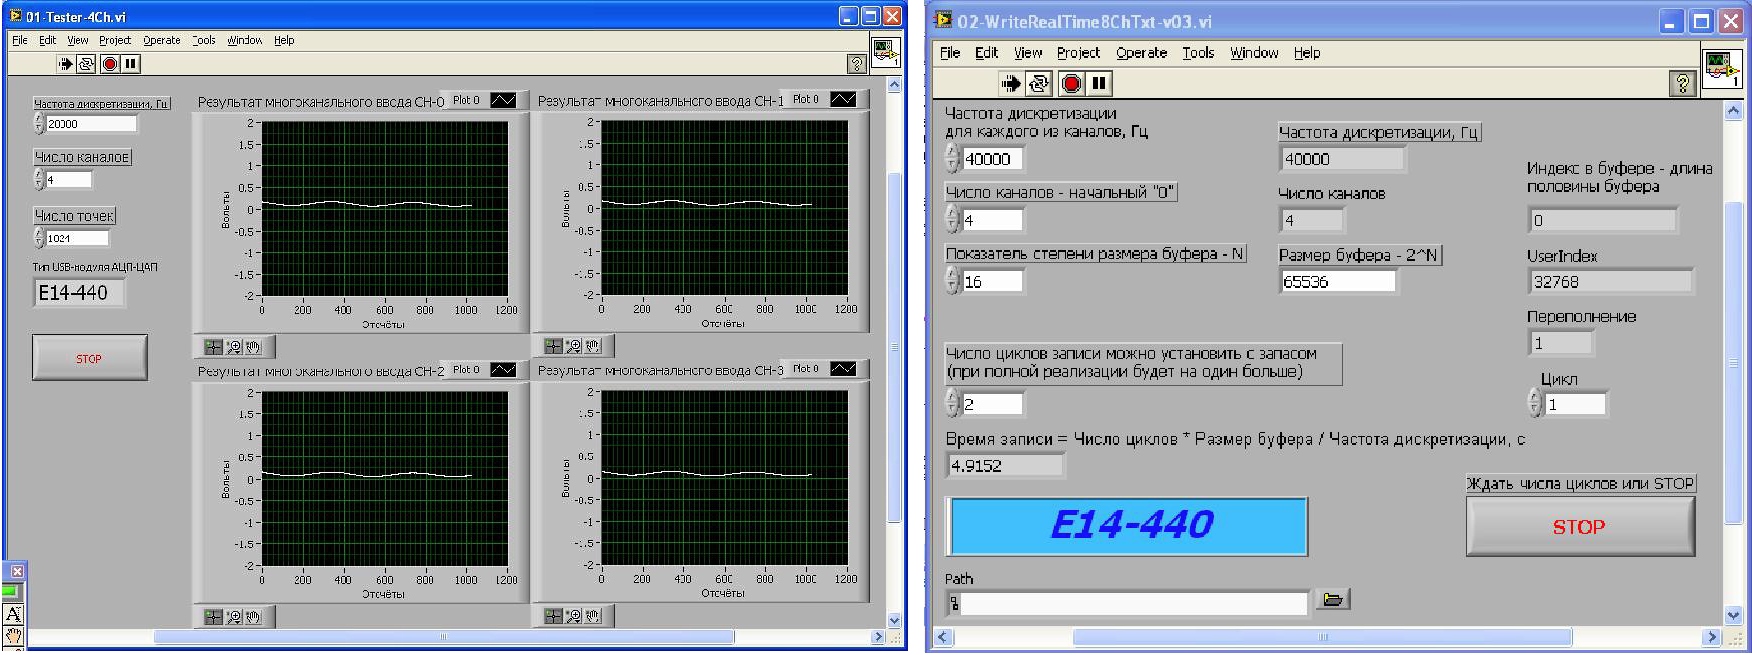Click the buffer size 65536 field
1752x655 pixels.
tap(1338, 282)
